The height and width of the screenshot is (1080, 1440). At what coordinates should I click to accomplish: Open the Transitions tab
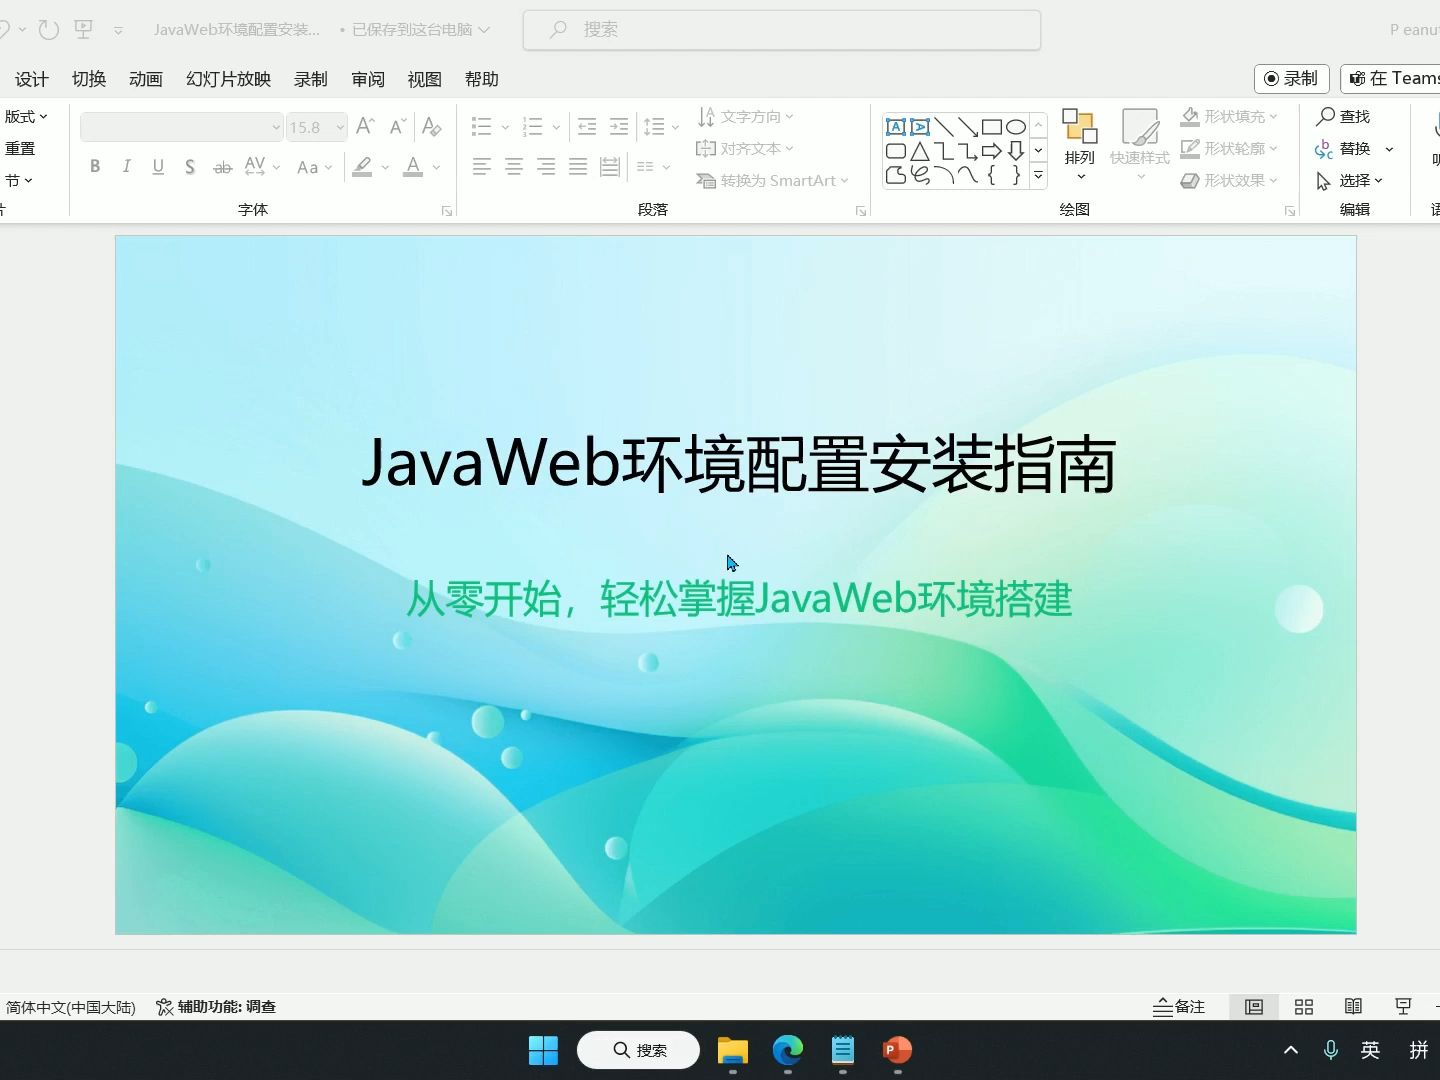tap(89, 79)
